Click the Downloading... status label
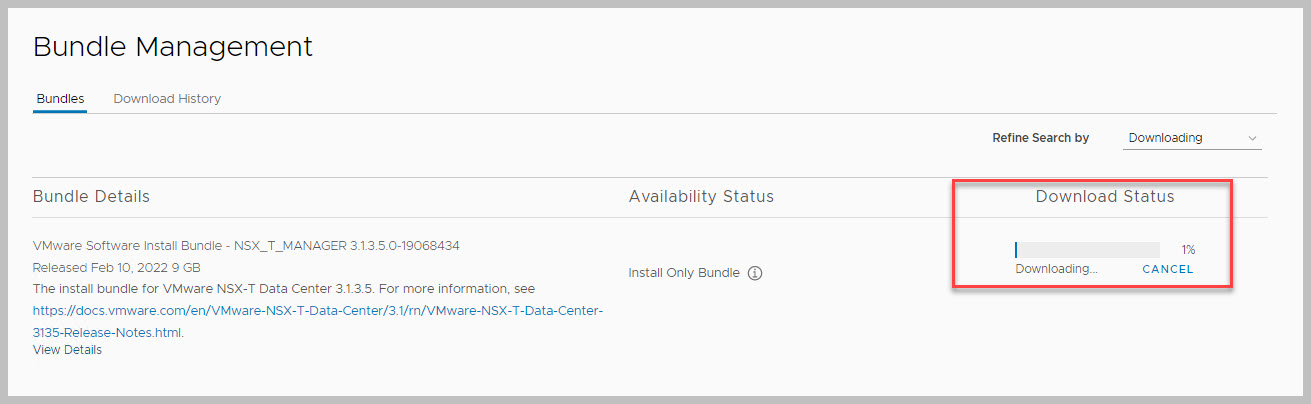 tap(1056, 269)
